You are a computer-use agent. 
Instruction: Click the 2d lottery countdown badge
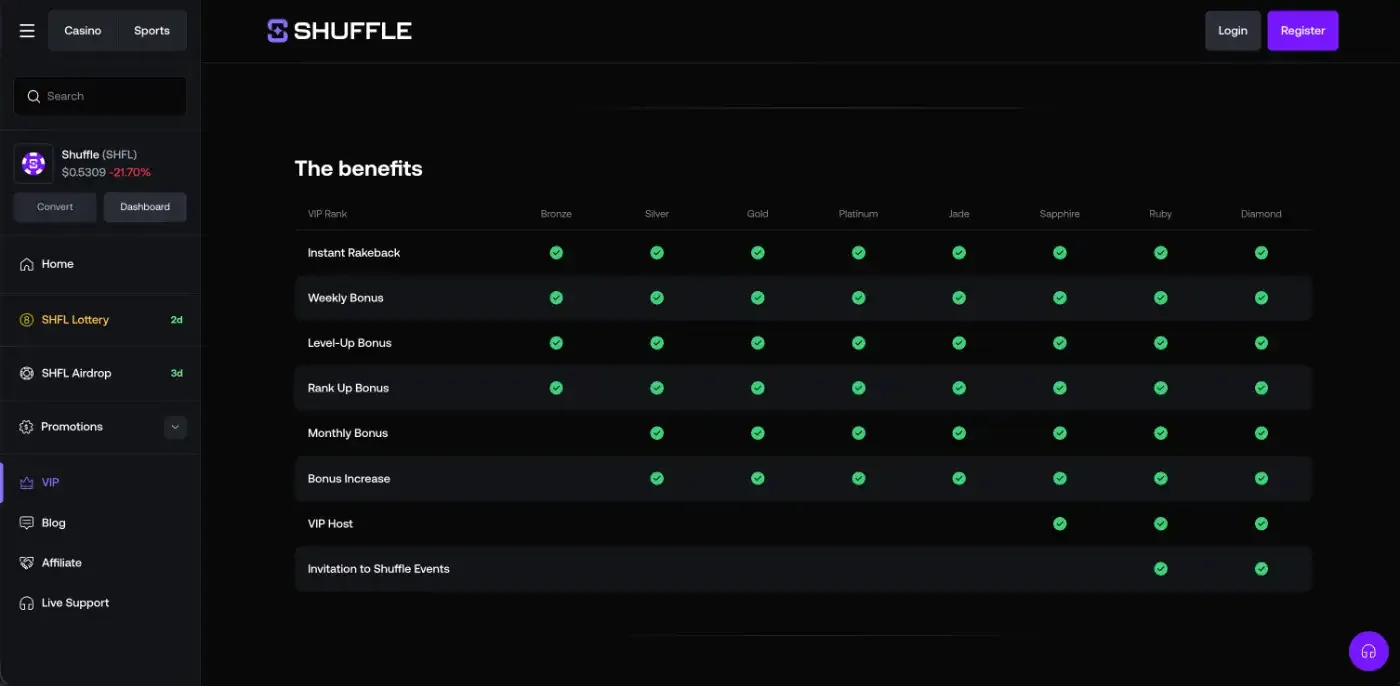click(176, 320)
